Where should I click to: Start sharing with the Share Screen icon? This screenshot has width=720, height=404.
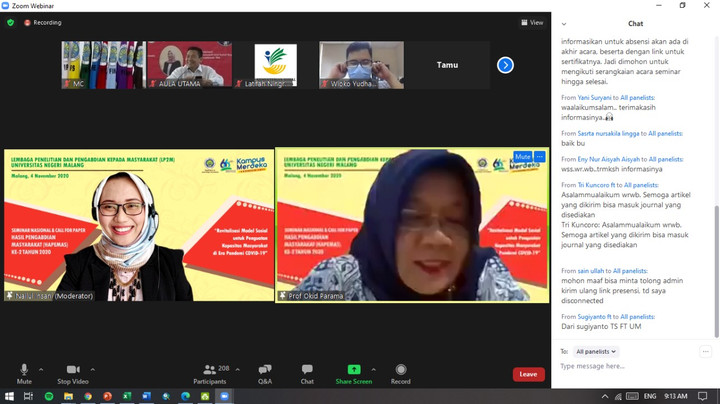pos(353,372)
